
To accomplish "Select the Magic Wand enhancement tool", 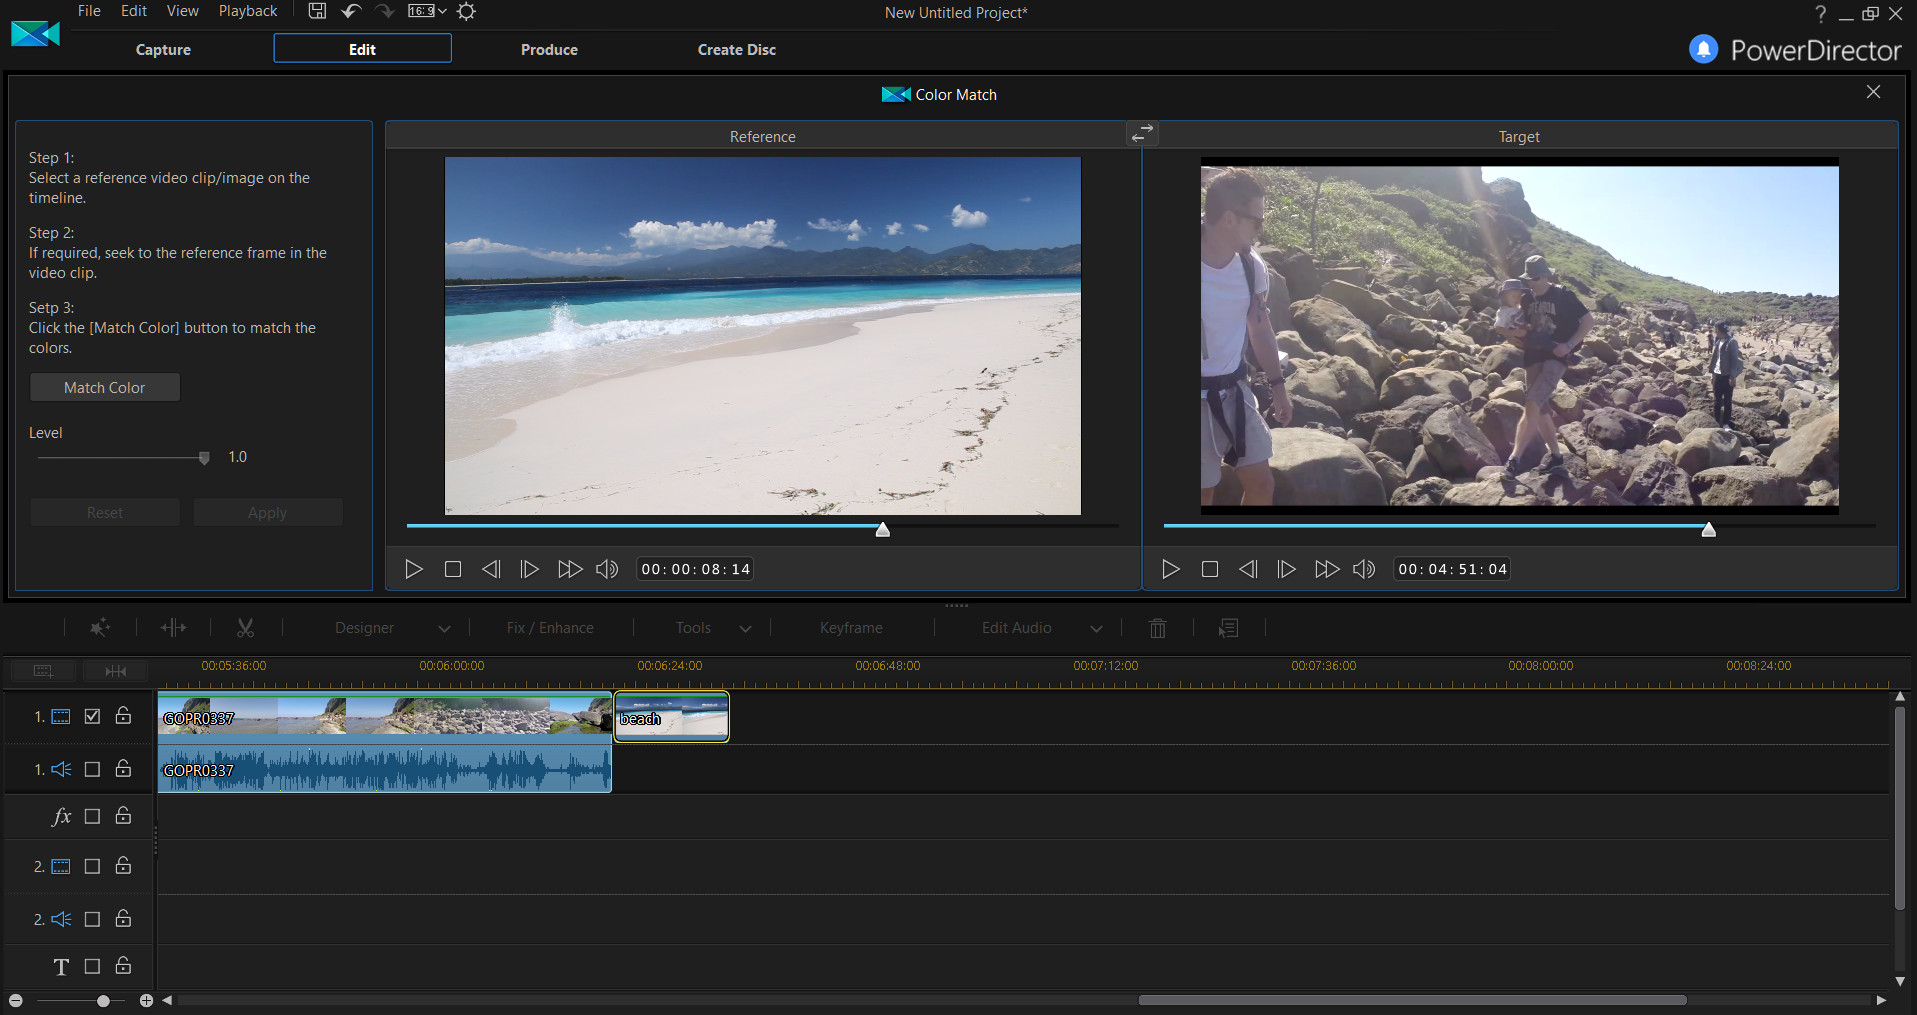I will coord(99,627).
